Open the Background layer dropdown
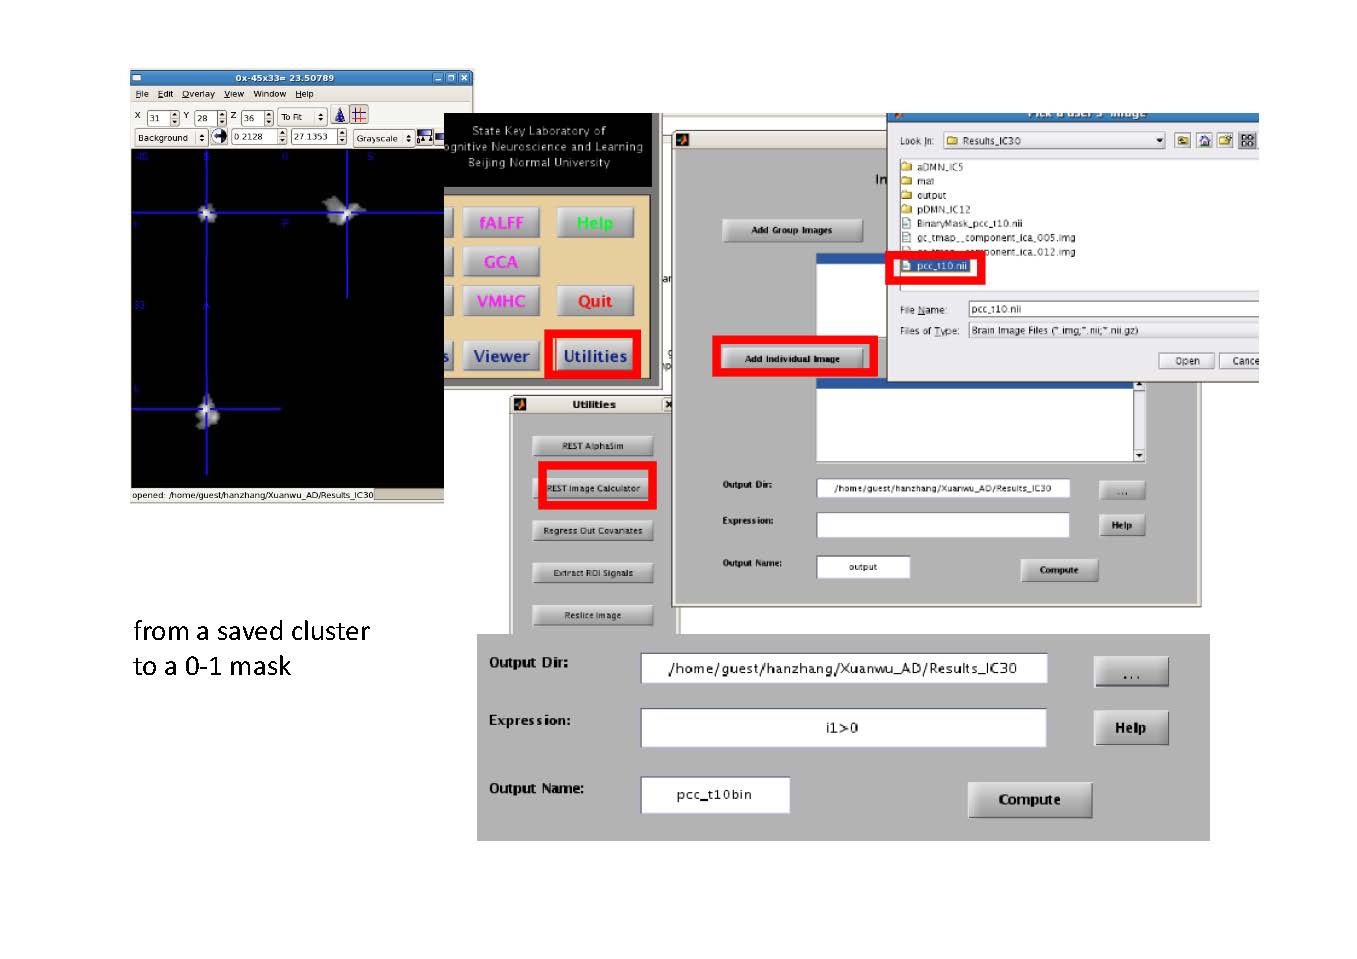 pyautogui.click(x=171, y=138)
